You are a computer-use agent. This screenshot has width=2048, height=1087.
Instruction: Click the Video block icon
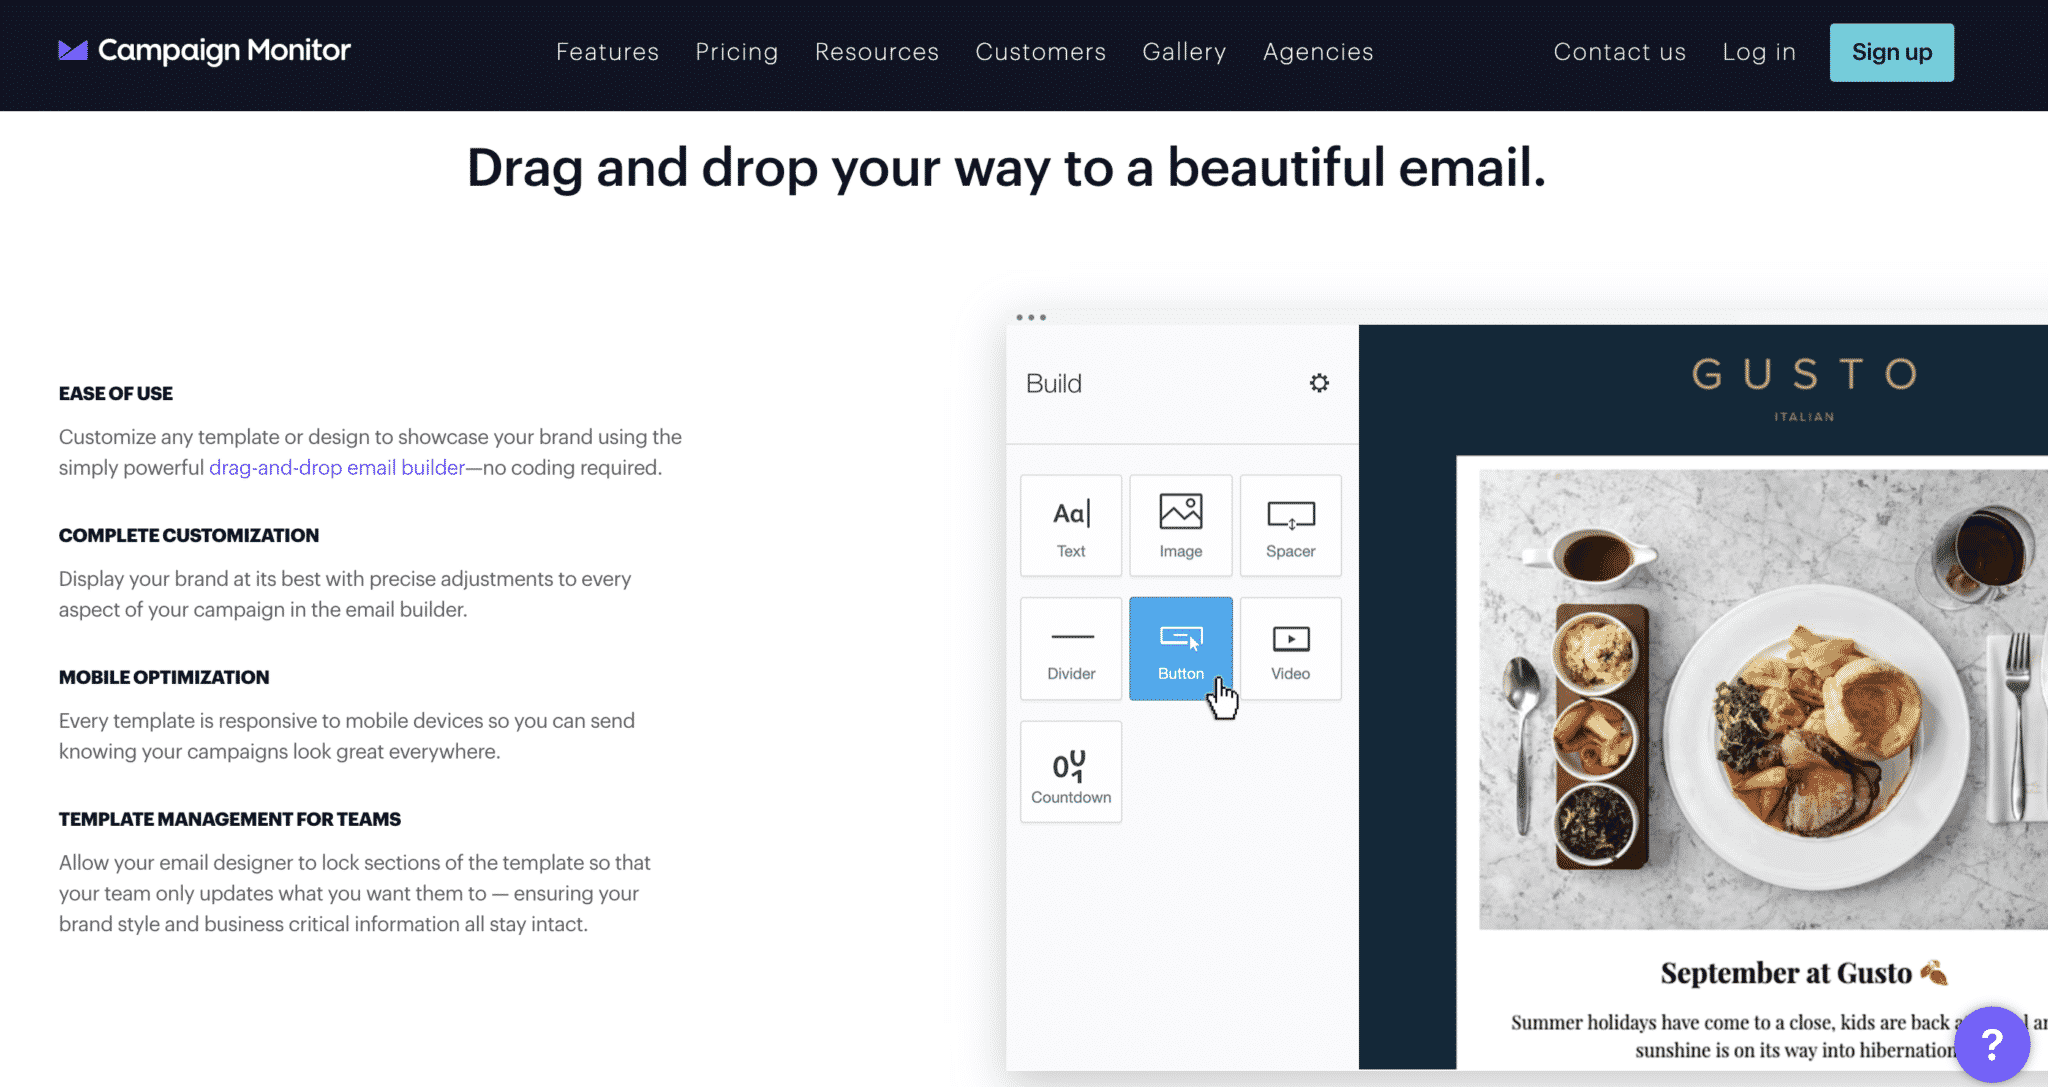click(x=1290, y=649)
